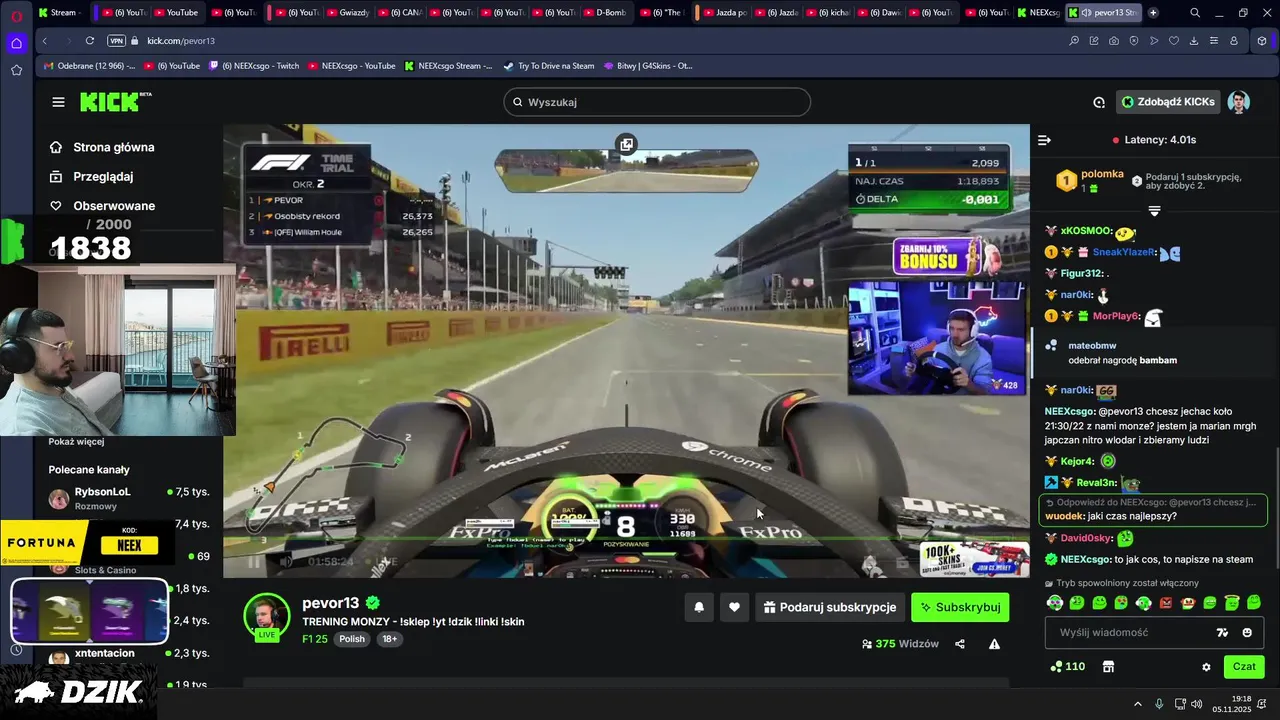Open user profile avatar menu
Screen dimensions: 1280x720
coord(1239,102)
